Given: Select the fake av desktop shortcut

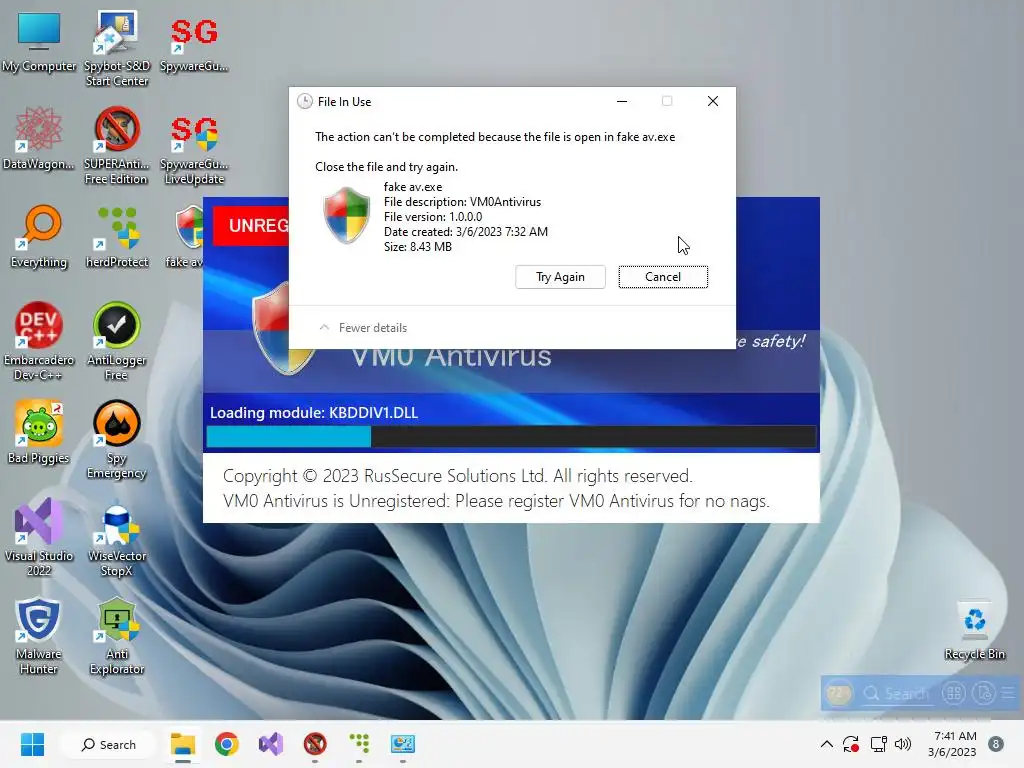Looking at the screenshot, I should [188, 236].
